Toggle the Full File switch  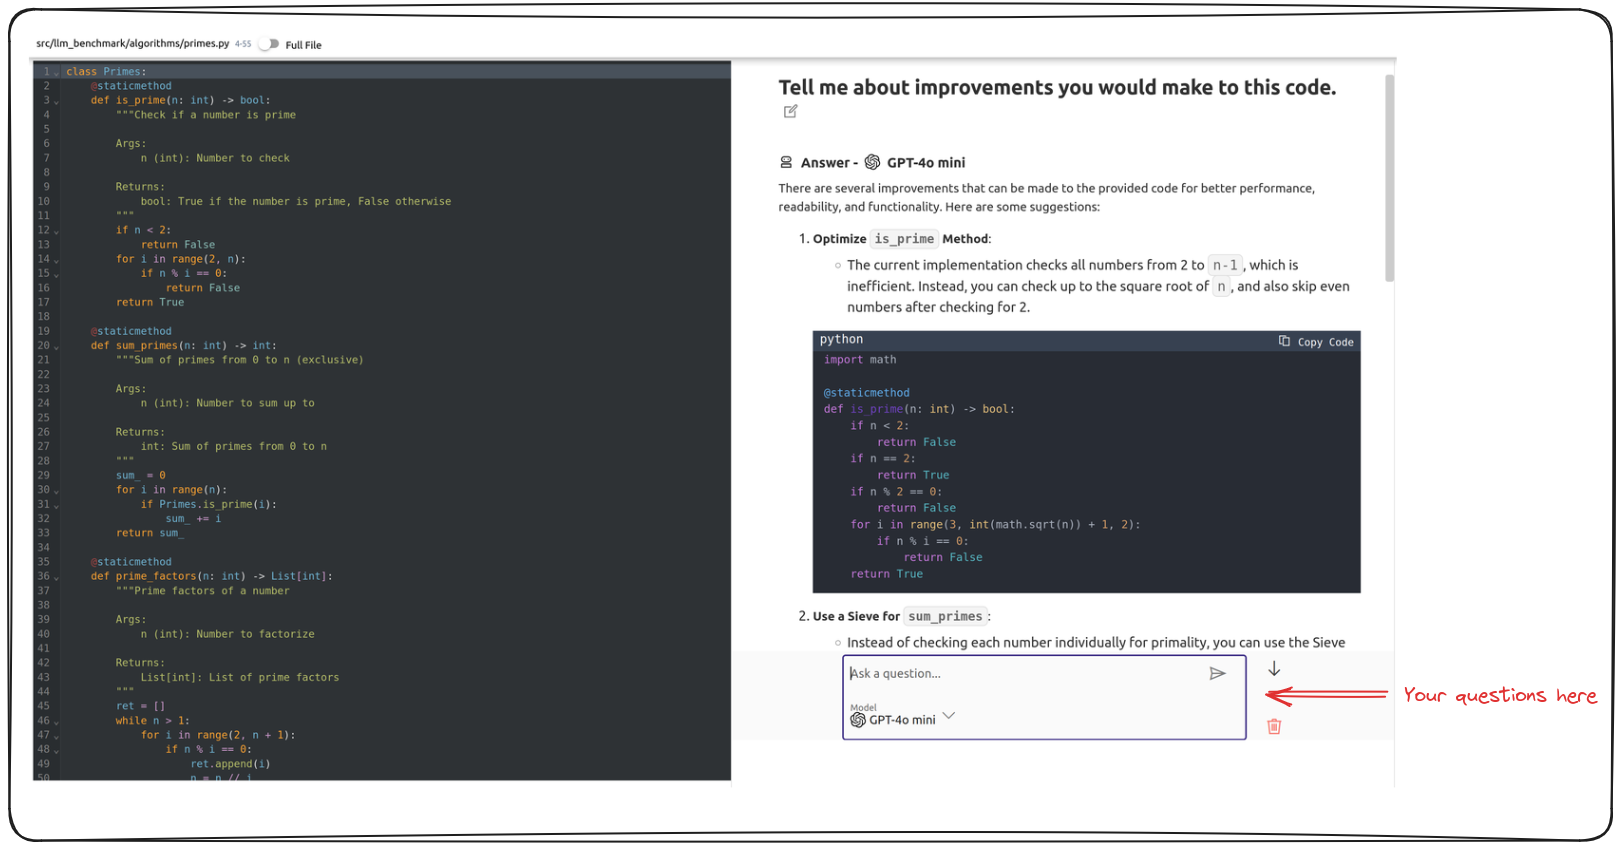[269, 44]
